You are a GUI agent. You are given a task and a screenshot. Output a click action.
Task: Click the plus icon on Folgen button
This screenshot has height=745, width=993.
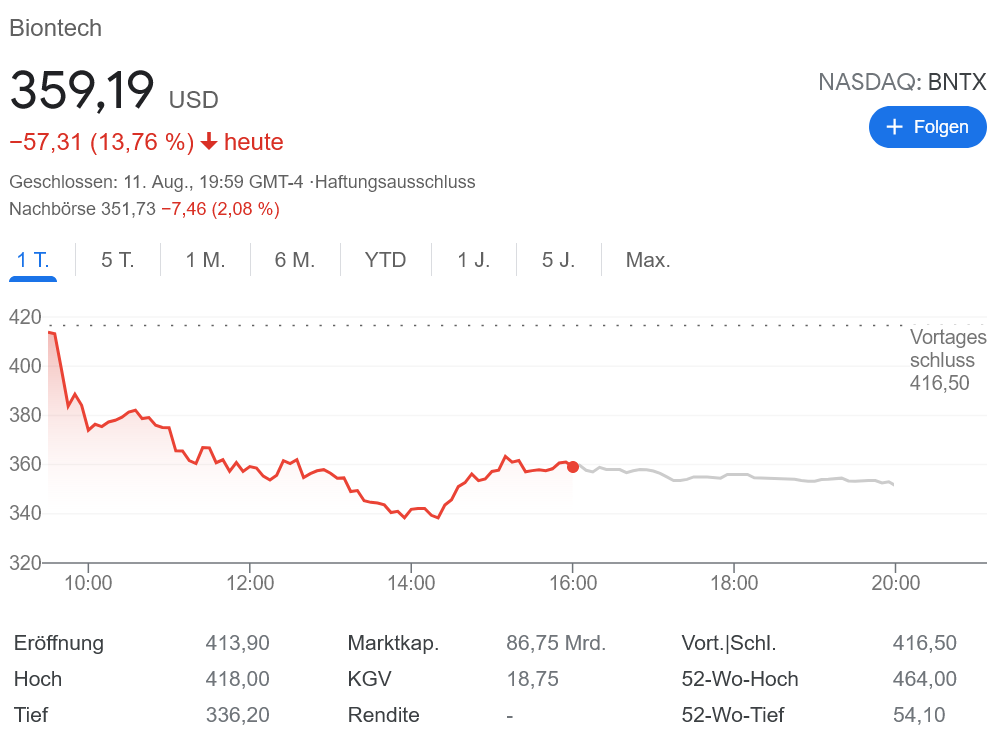pyautogui.click(x=894, y=127)
